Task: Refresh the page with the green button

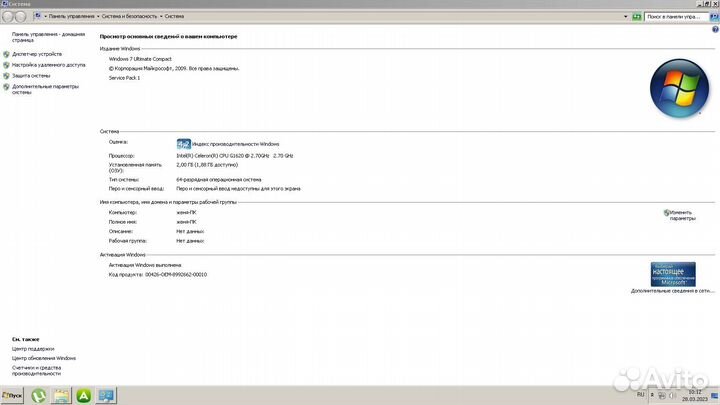Action: point(636,17)
